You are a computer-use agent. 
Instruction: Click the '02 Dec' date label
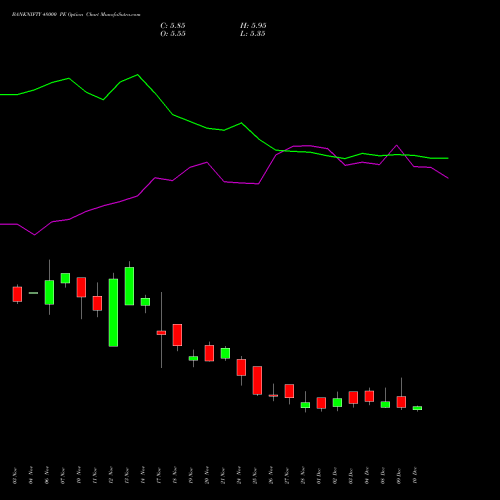click(335, 475)
